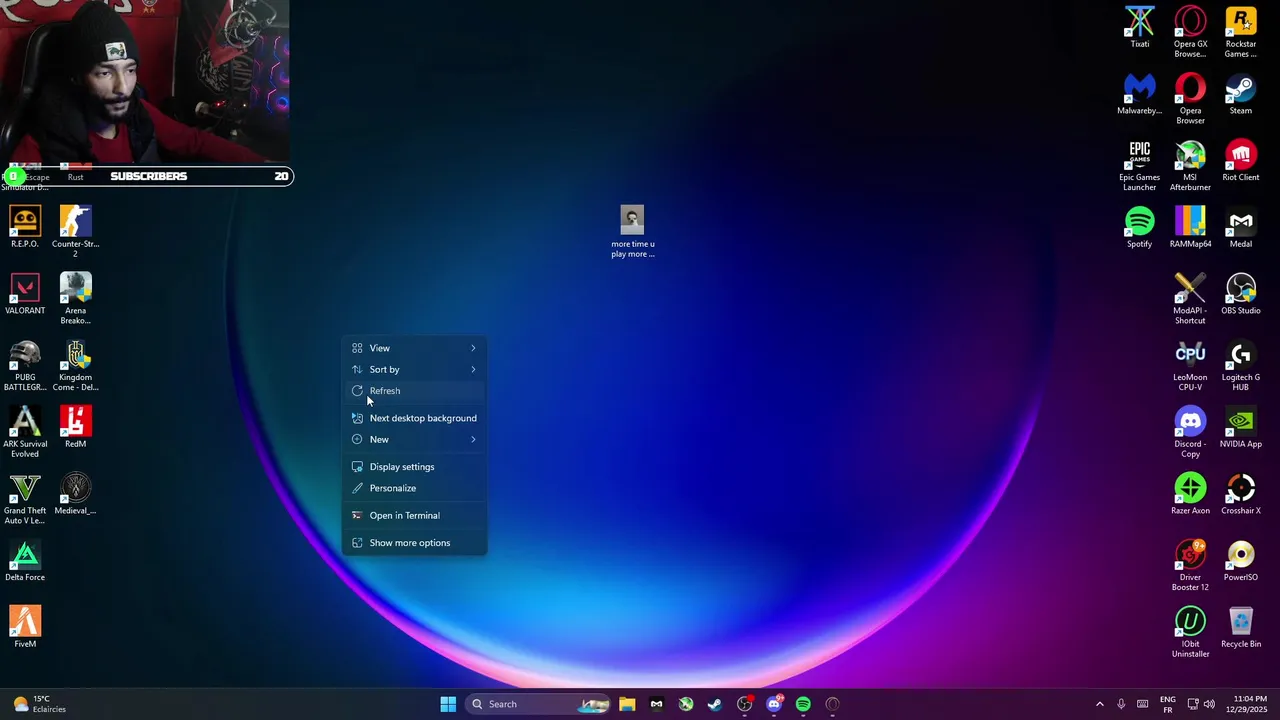Select the Opera Browser desktop icon

[x=1190, y=99]
